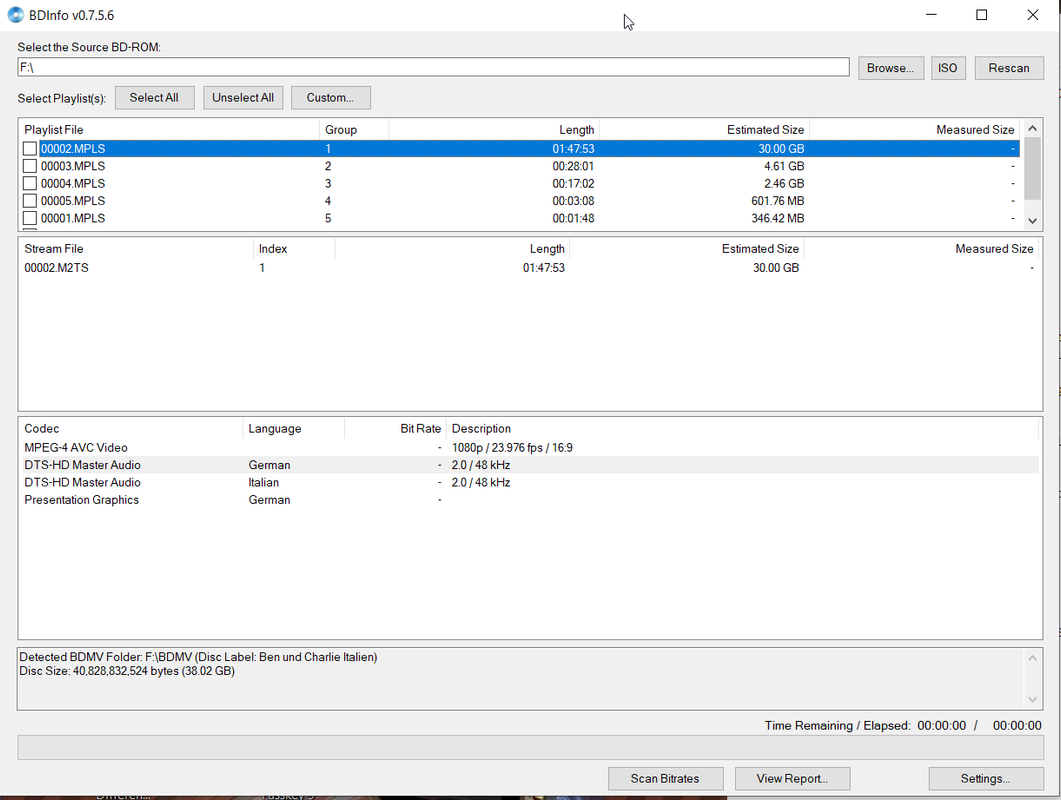The height and width of the screenshot is (800, 1061).
Task: Click the scan progress bar
Action: 530,747
